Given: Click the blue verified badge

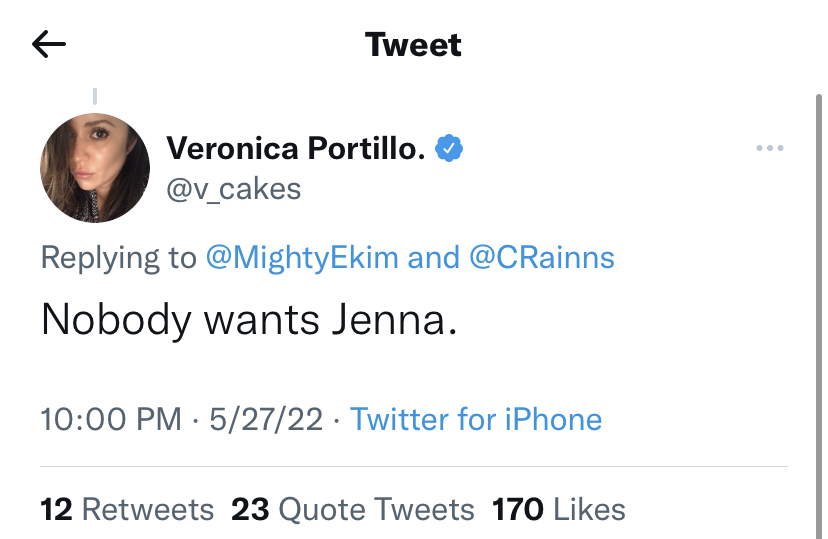Looking at the screenshot, I should click(449, 148).
